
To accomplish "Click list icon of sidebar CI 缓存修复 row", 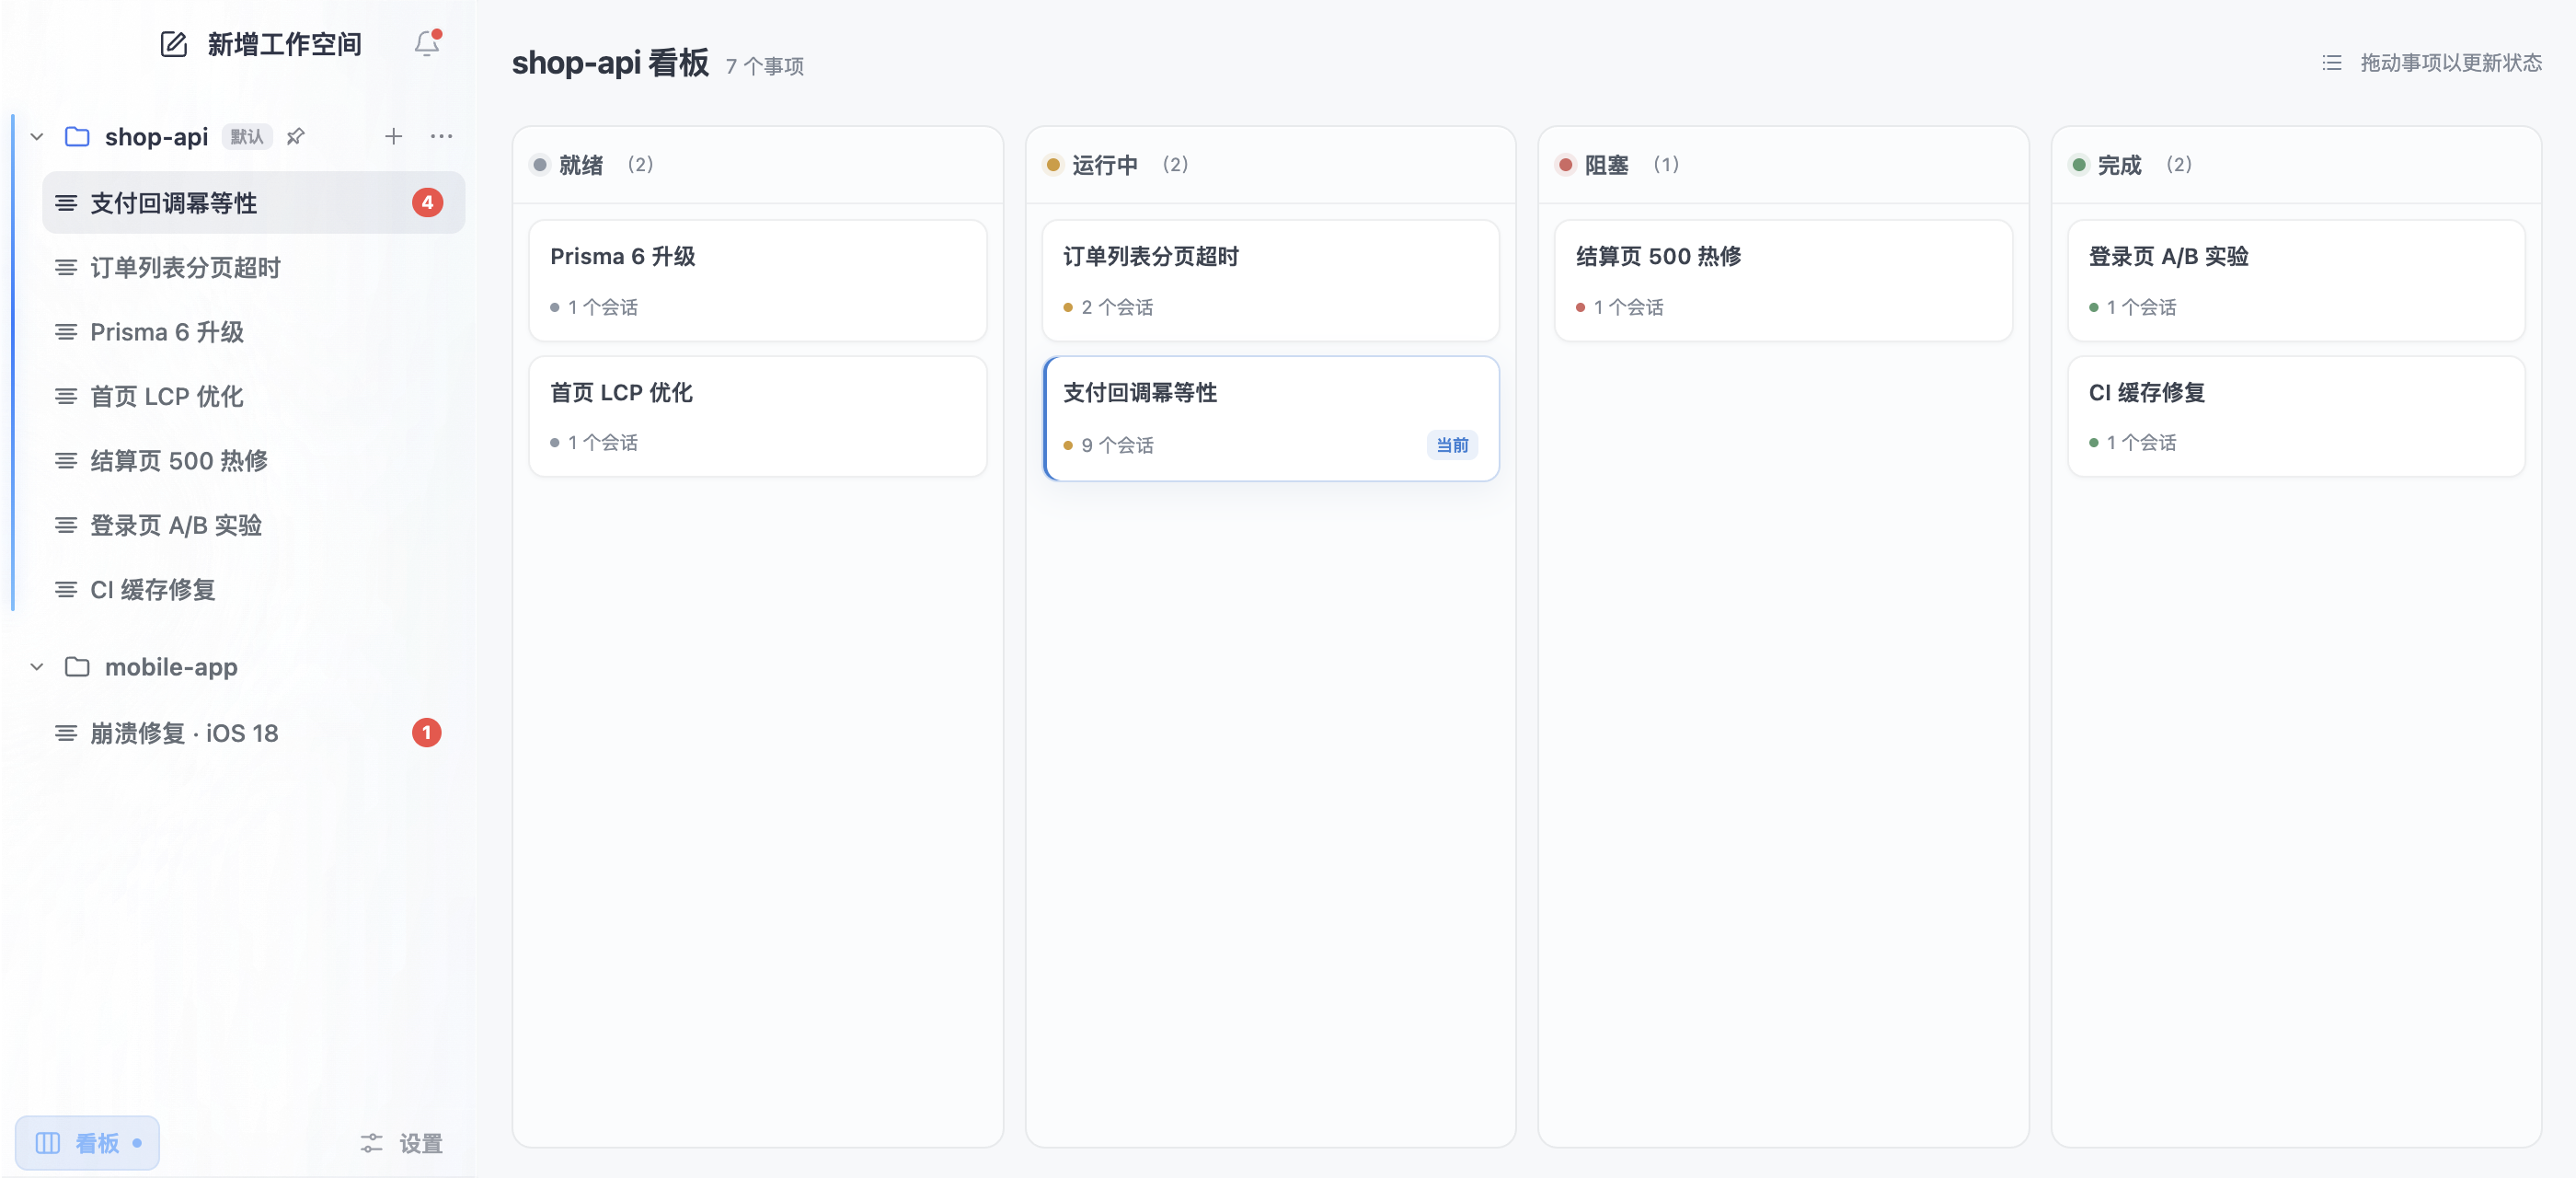I will (x=66, y=590).
